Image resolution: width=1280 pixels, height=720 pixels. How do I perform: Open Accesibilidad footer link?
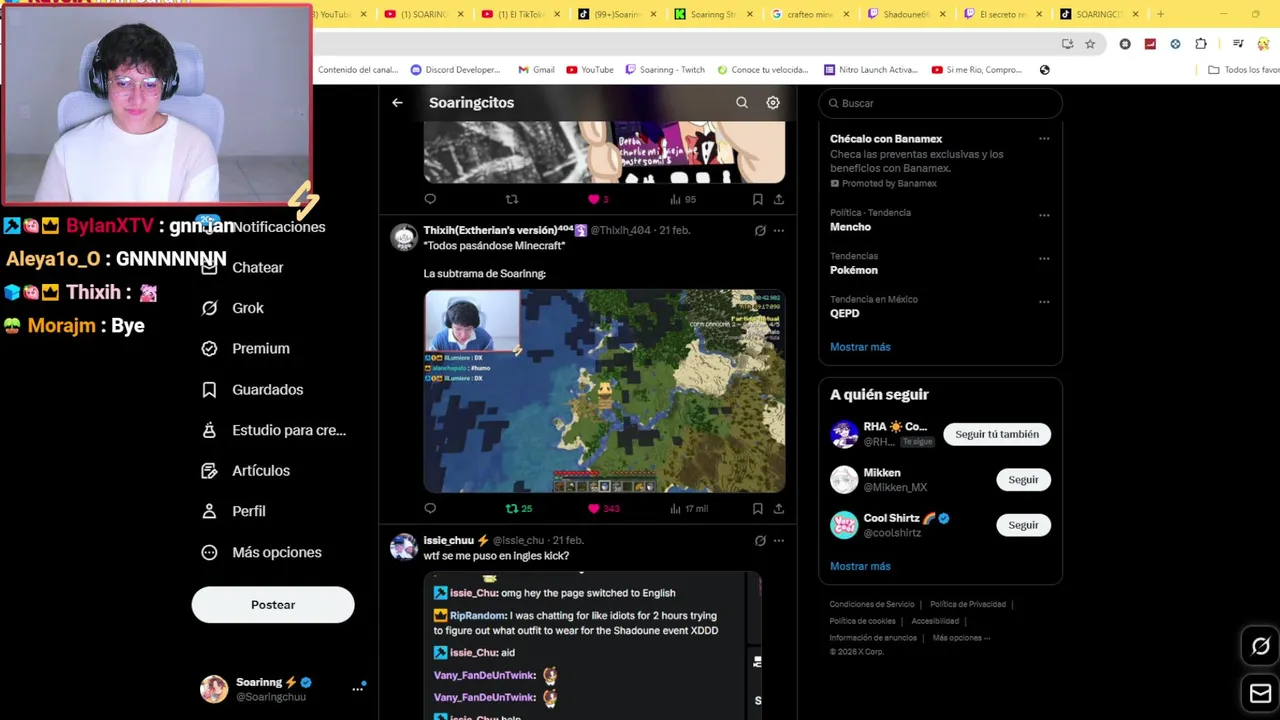935,621
